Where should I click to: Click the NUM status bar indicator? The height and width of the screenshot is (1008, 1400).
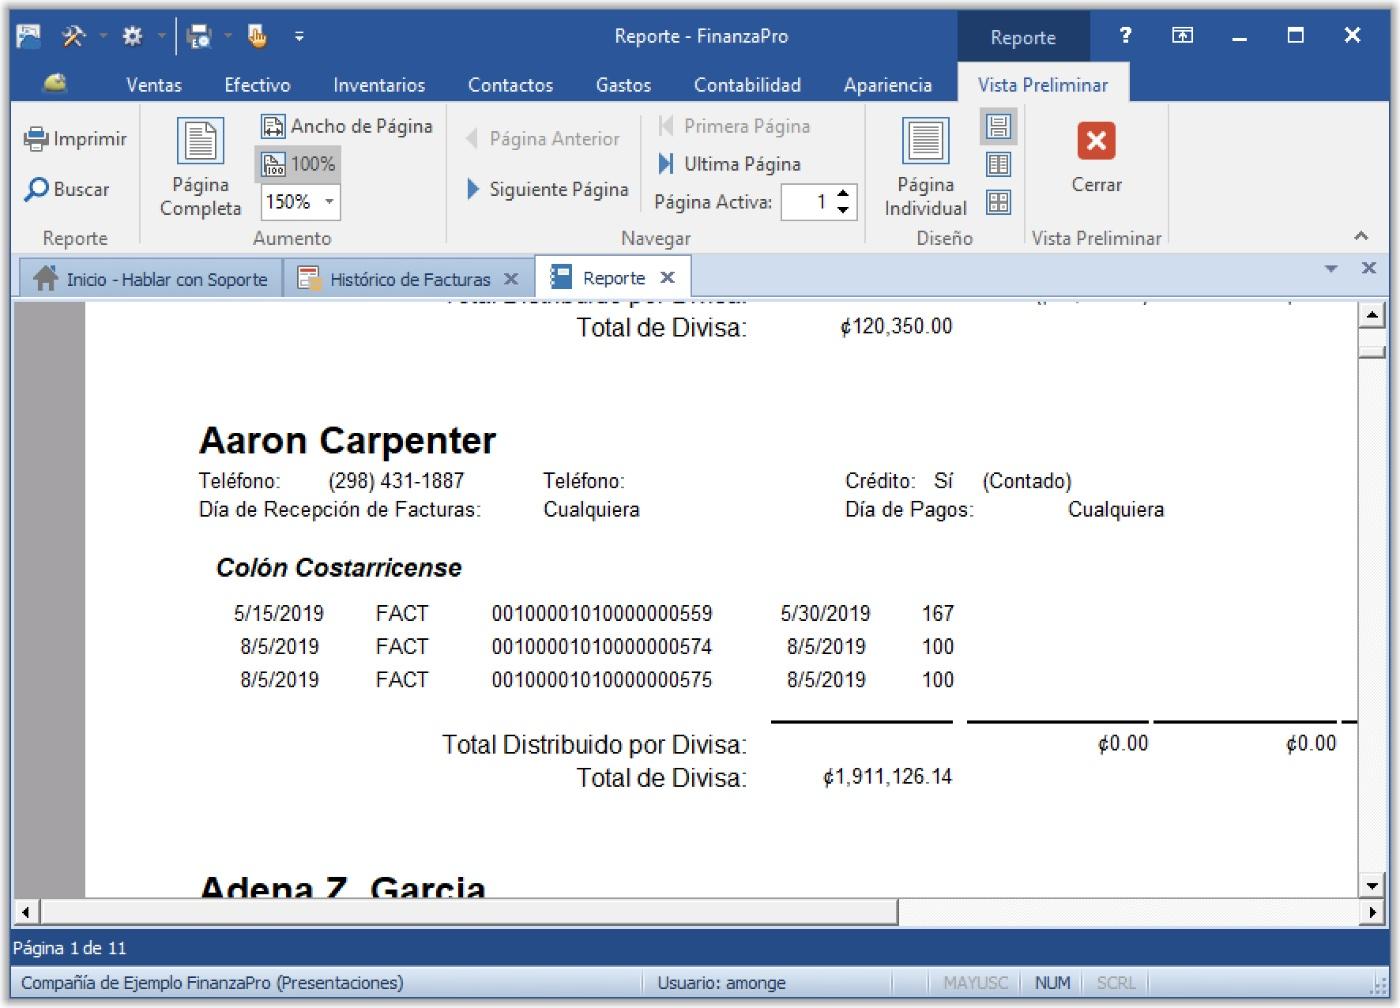tap(1052, 983)
